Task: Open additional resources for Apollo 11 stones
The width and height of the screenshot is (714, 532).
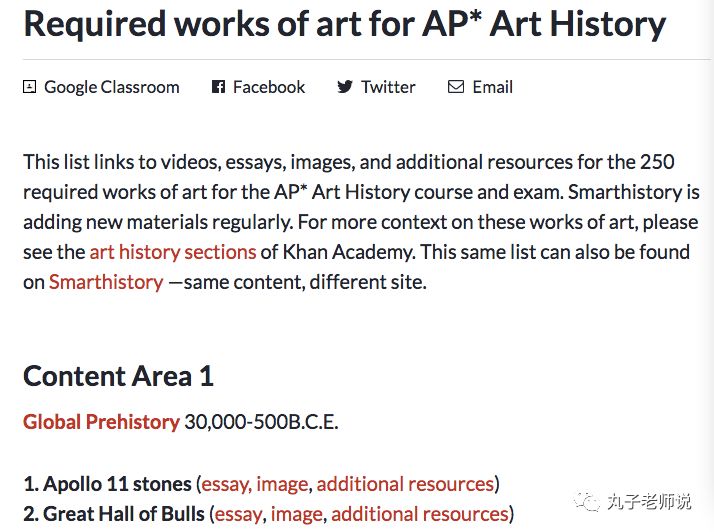Action: tap(405, 484)
